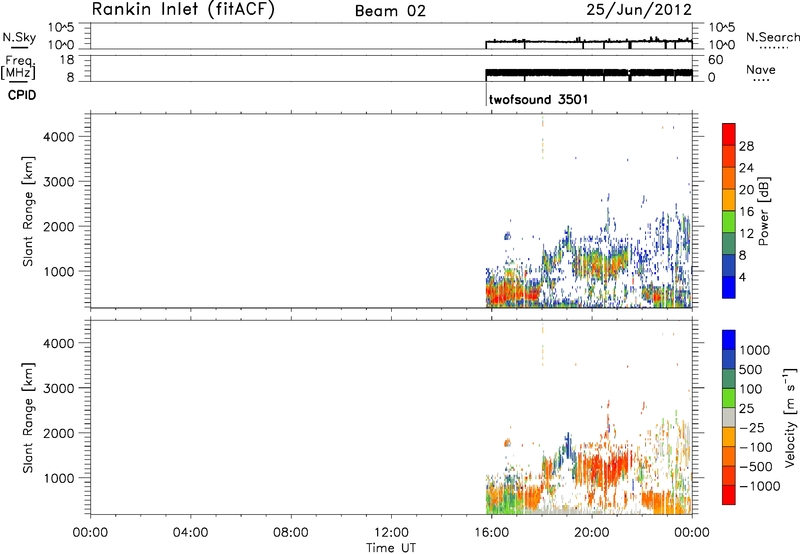The image size is (800, 554).
Task: Click the 2000 range label in the velocity panel
Action: click(x=59, y=433)
